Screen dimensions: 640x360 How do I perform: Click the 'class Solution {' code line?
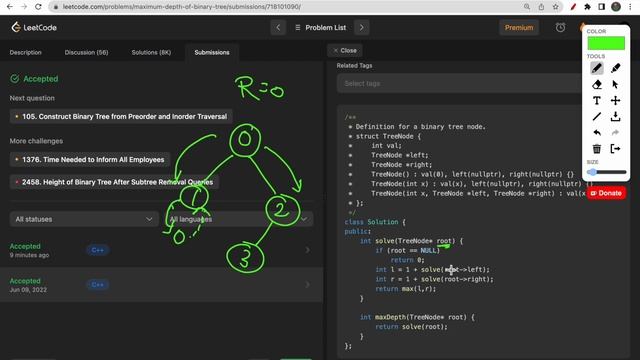[x=375, y=222]
